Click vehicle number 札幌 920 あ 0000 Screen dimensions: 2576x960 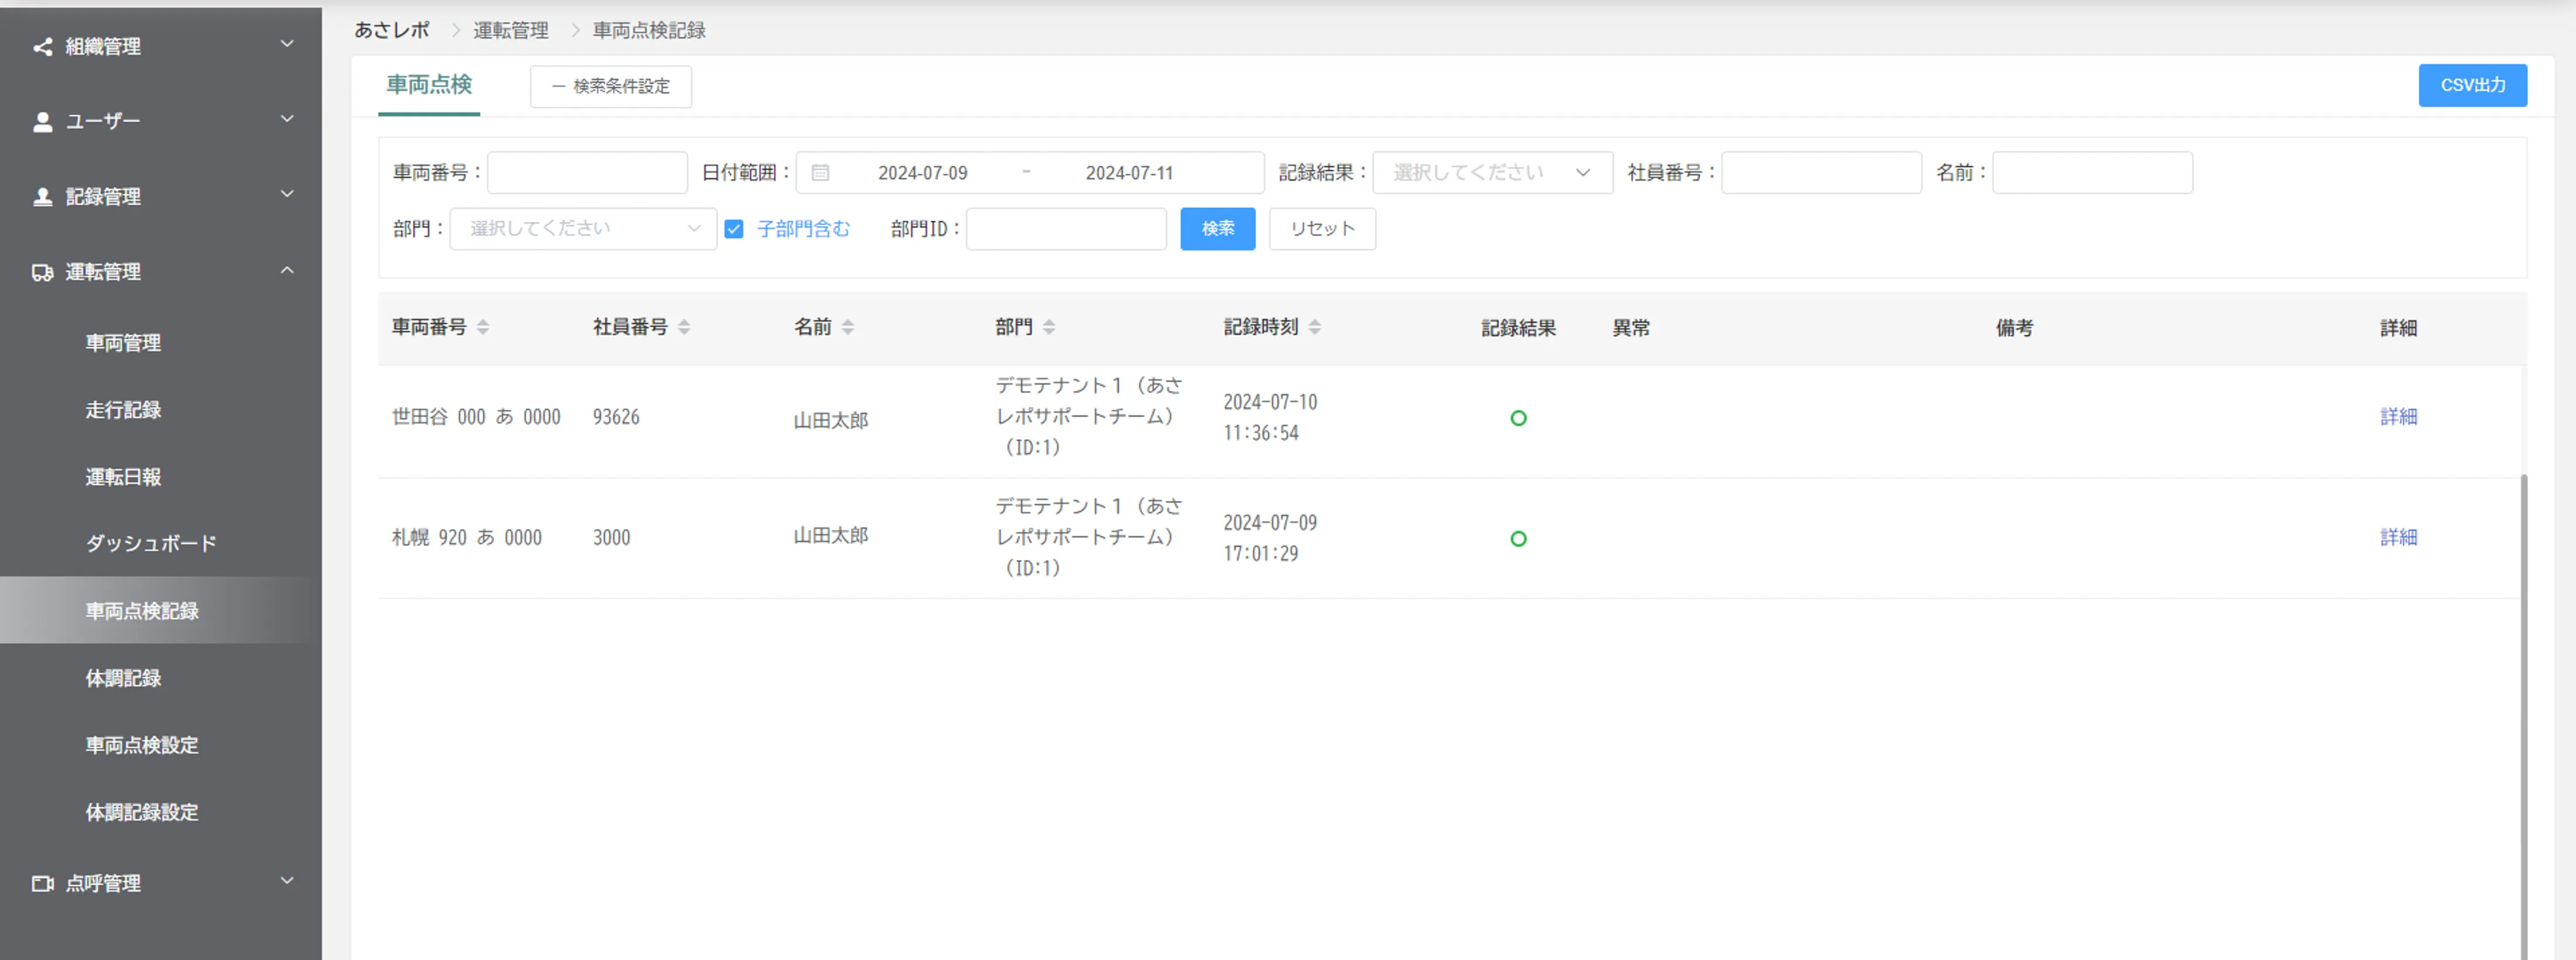pyautogui.click(x=467, y=538)
